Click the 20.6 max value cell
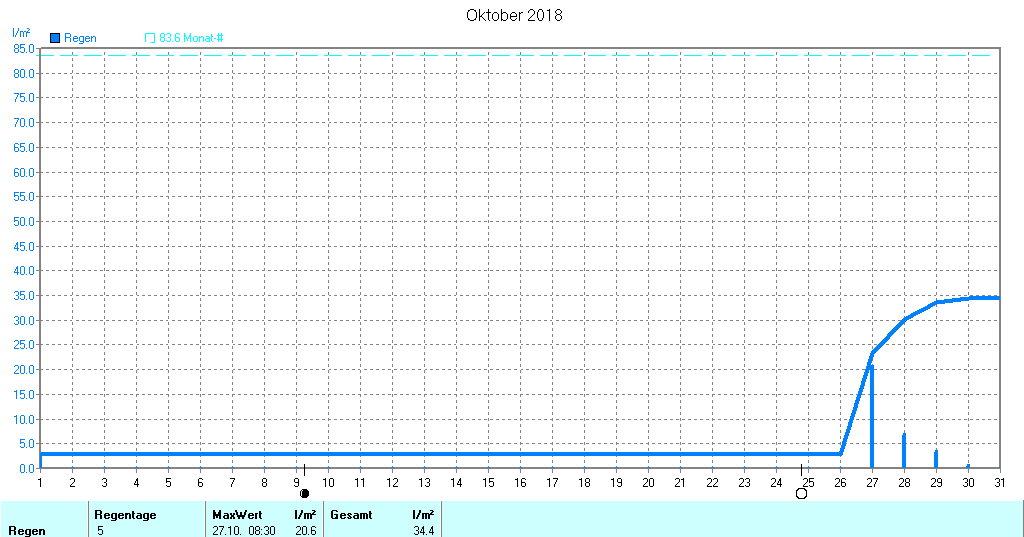 click(306, 531)
